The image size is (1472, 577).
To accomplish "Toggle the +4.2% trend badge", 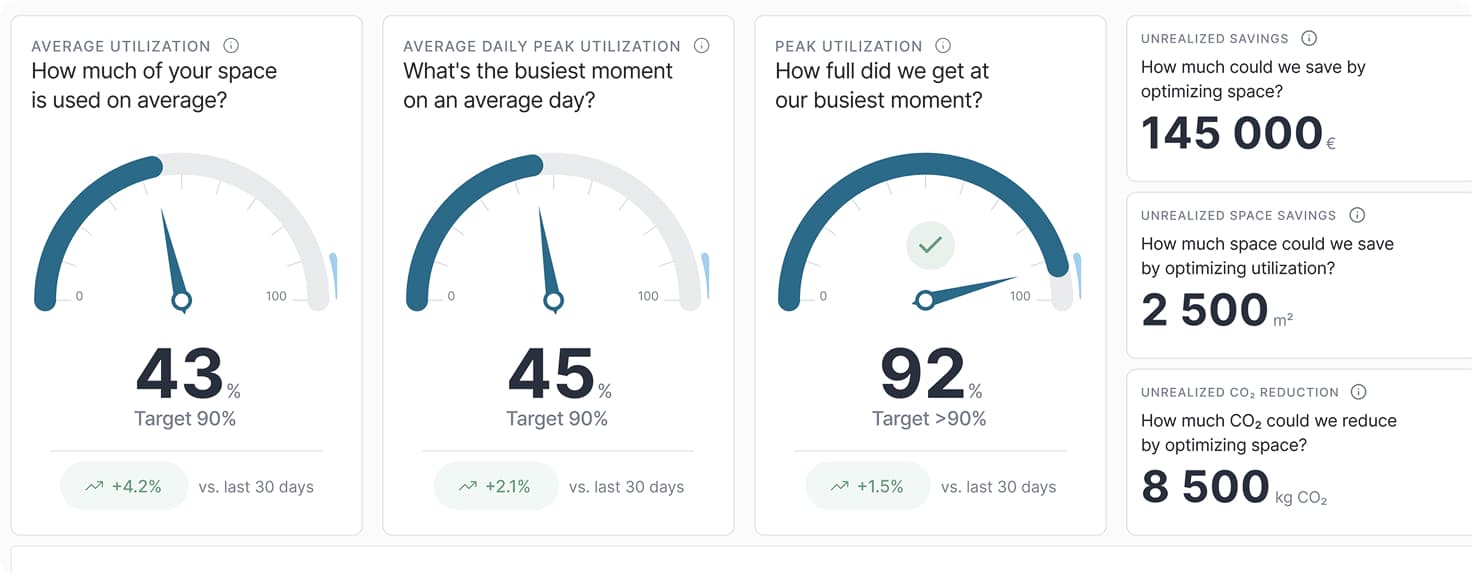I will (124, 486).
